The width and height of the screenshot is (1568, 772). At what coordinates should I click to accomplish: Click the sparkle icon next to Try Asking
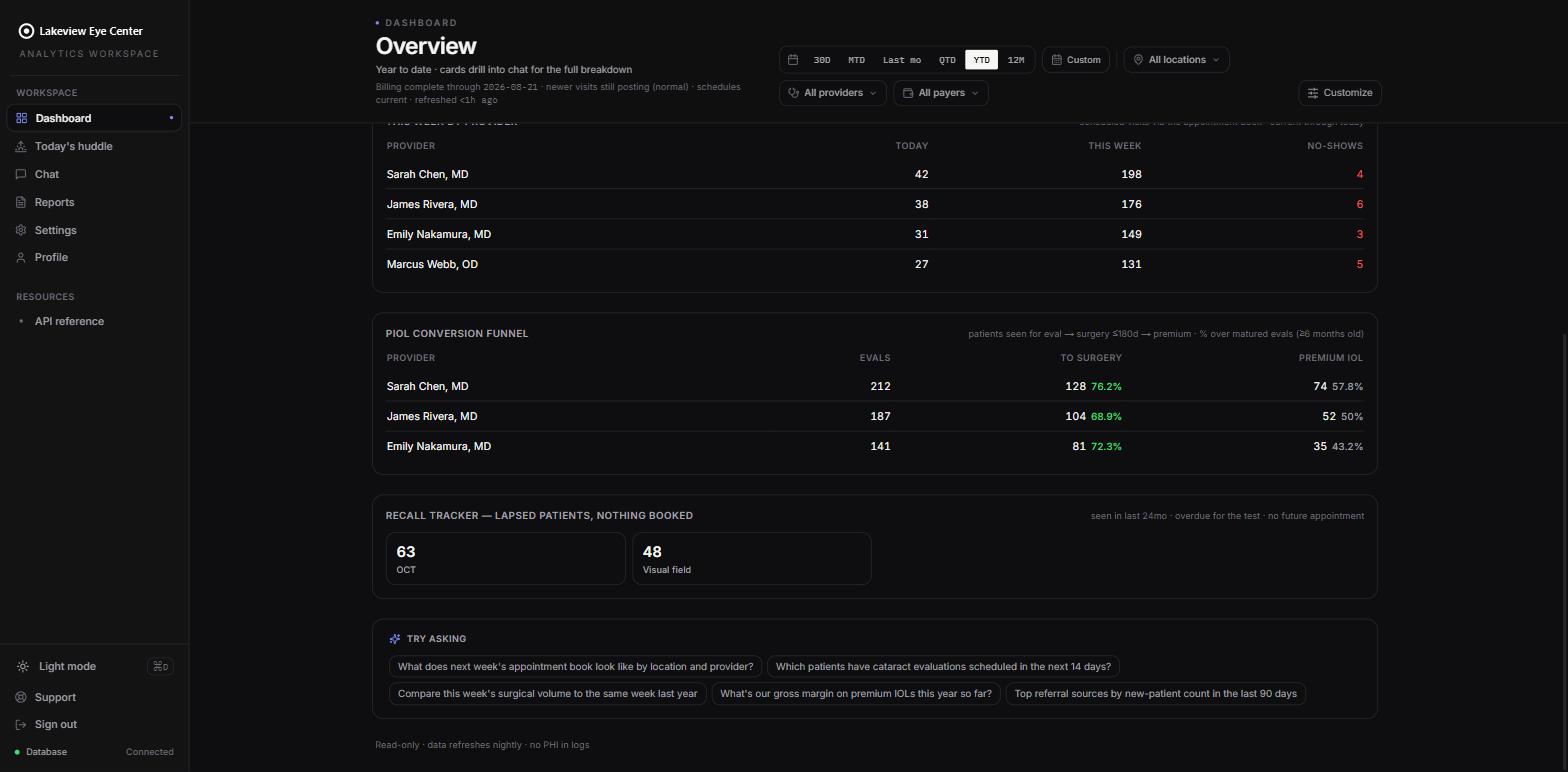395,639
